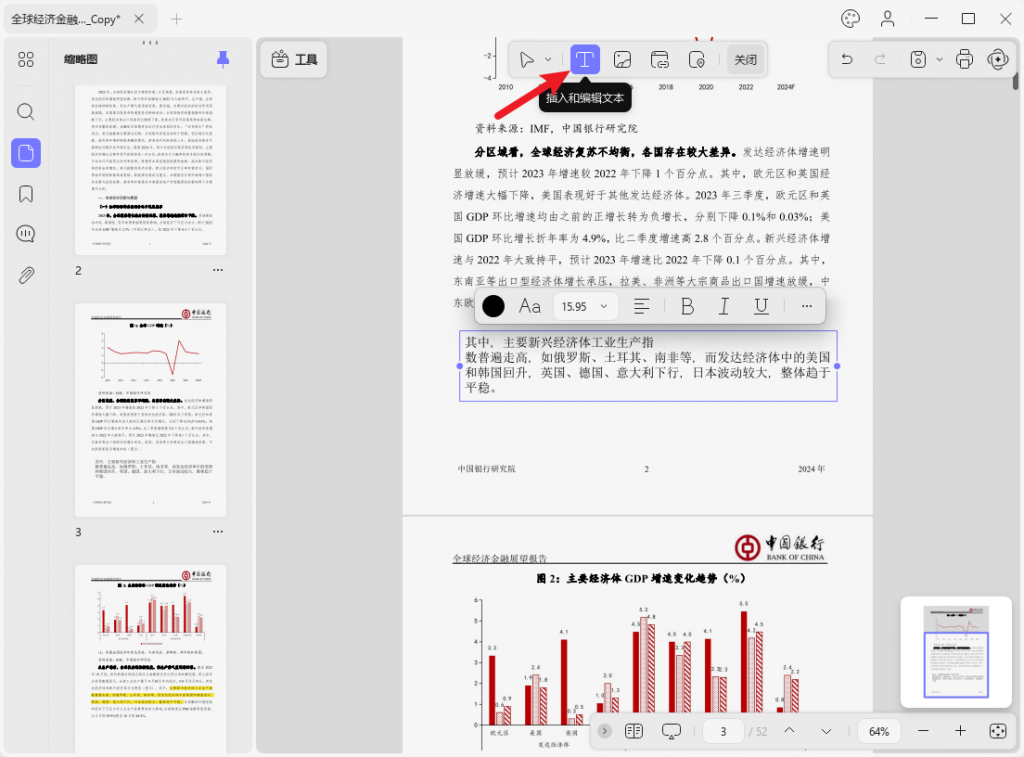Select the insert and edit text tool
Viewport: 1024px width, 757px height.
(x=585, y=60)
